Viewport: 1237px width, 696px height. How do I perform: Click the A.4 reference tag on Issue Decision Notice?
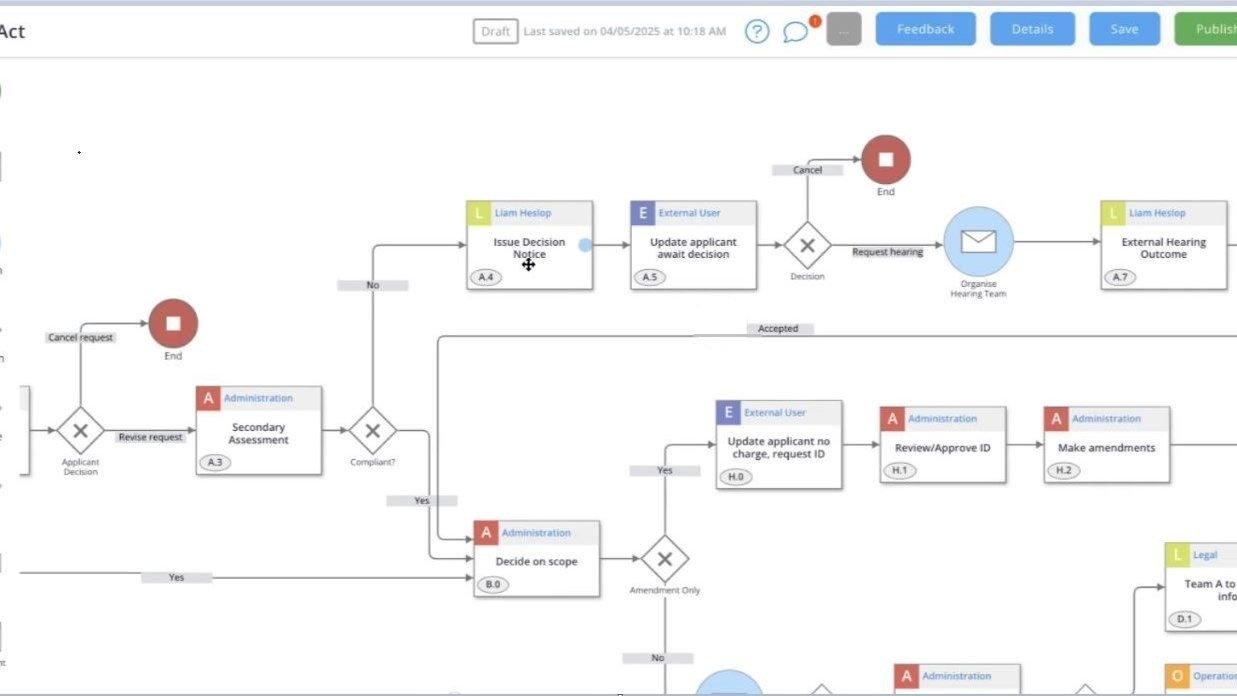(485, 276)
